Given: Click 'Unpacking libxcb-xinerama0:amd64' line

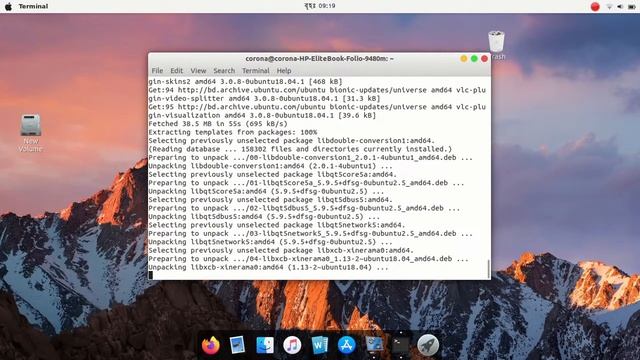Looking at the screenshot, I should click(x=269, y=267).
